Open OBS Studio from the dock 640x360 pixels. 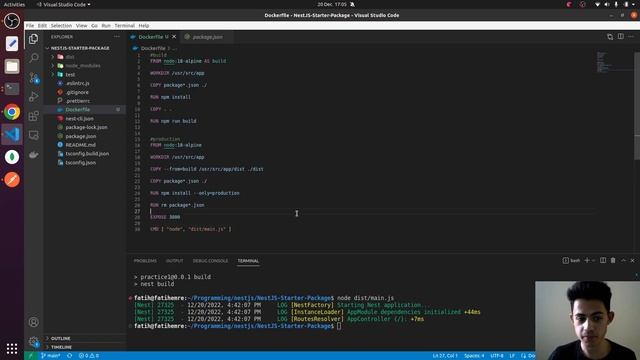pos(12,21)
